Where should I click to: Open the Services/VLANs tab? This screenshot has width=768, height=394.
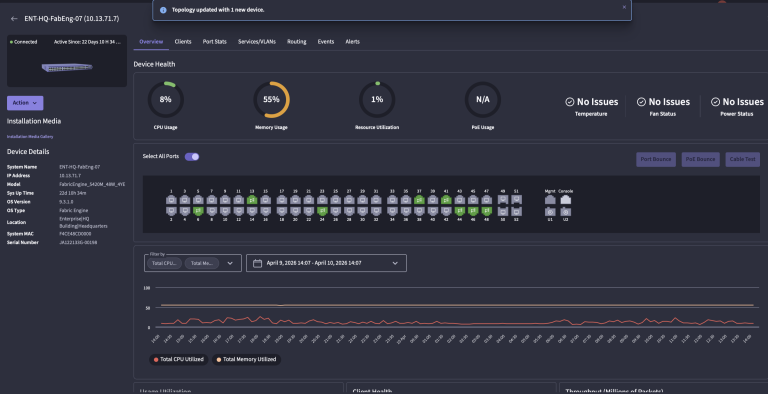point(257,42)
